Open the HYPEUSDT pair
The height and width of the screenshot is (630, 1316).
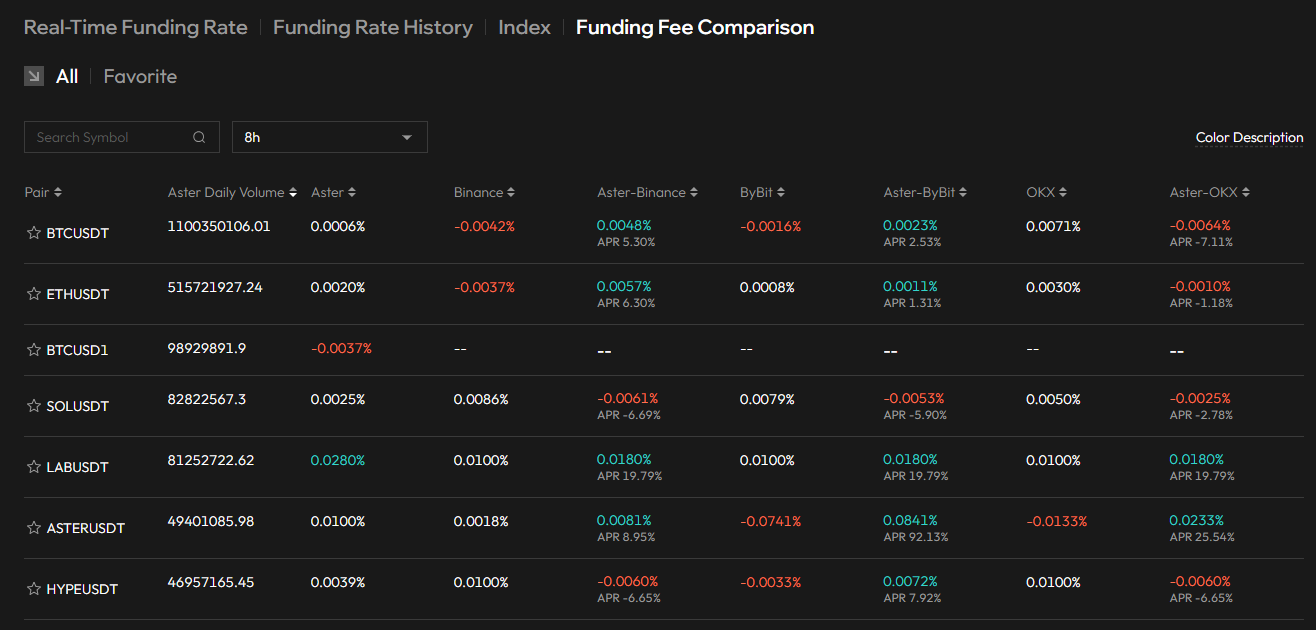pyautogui.click(x=82, y=589)
